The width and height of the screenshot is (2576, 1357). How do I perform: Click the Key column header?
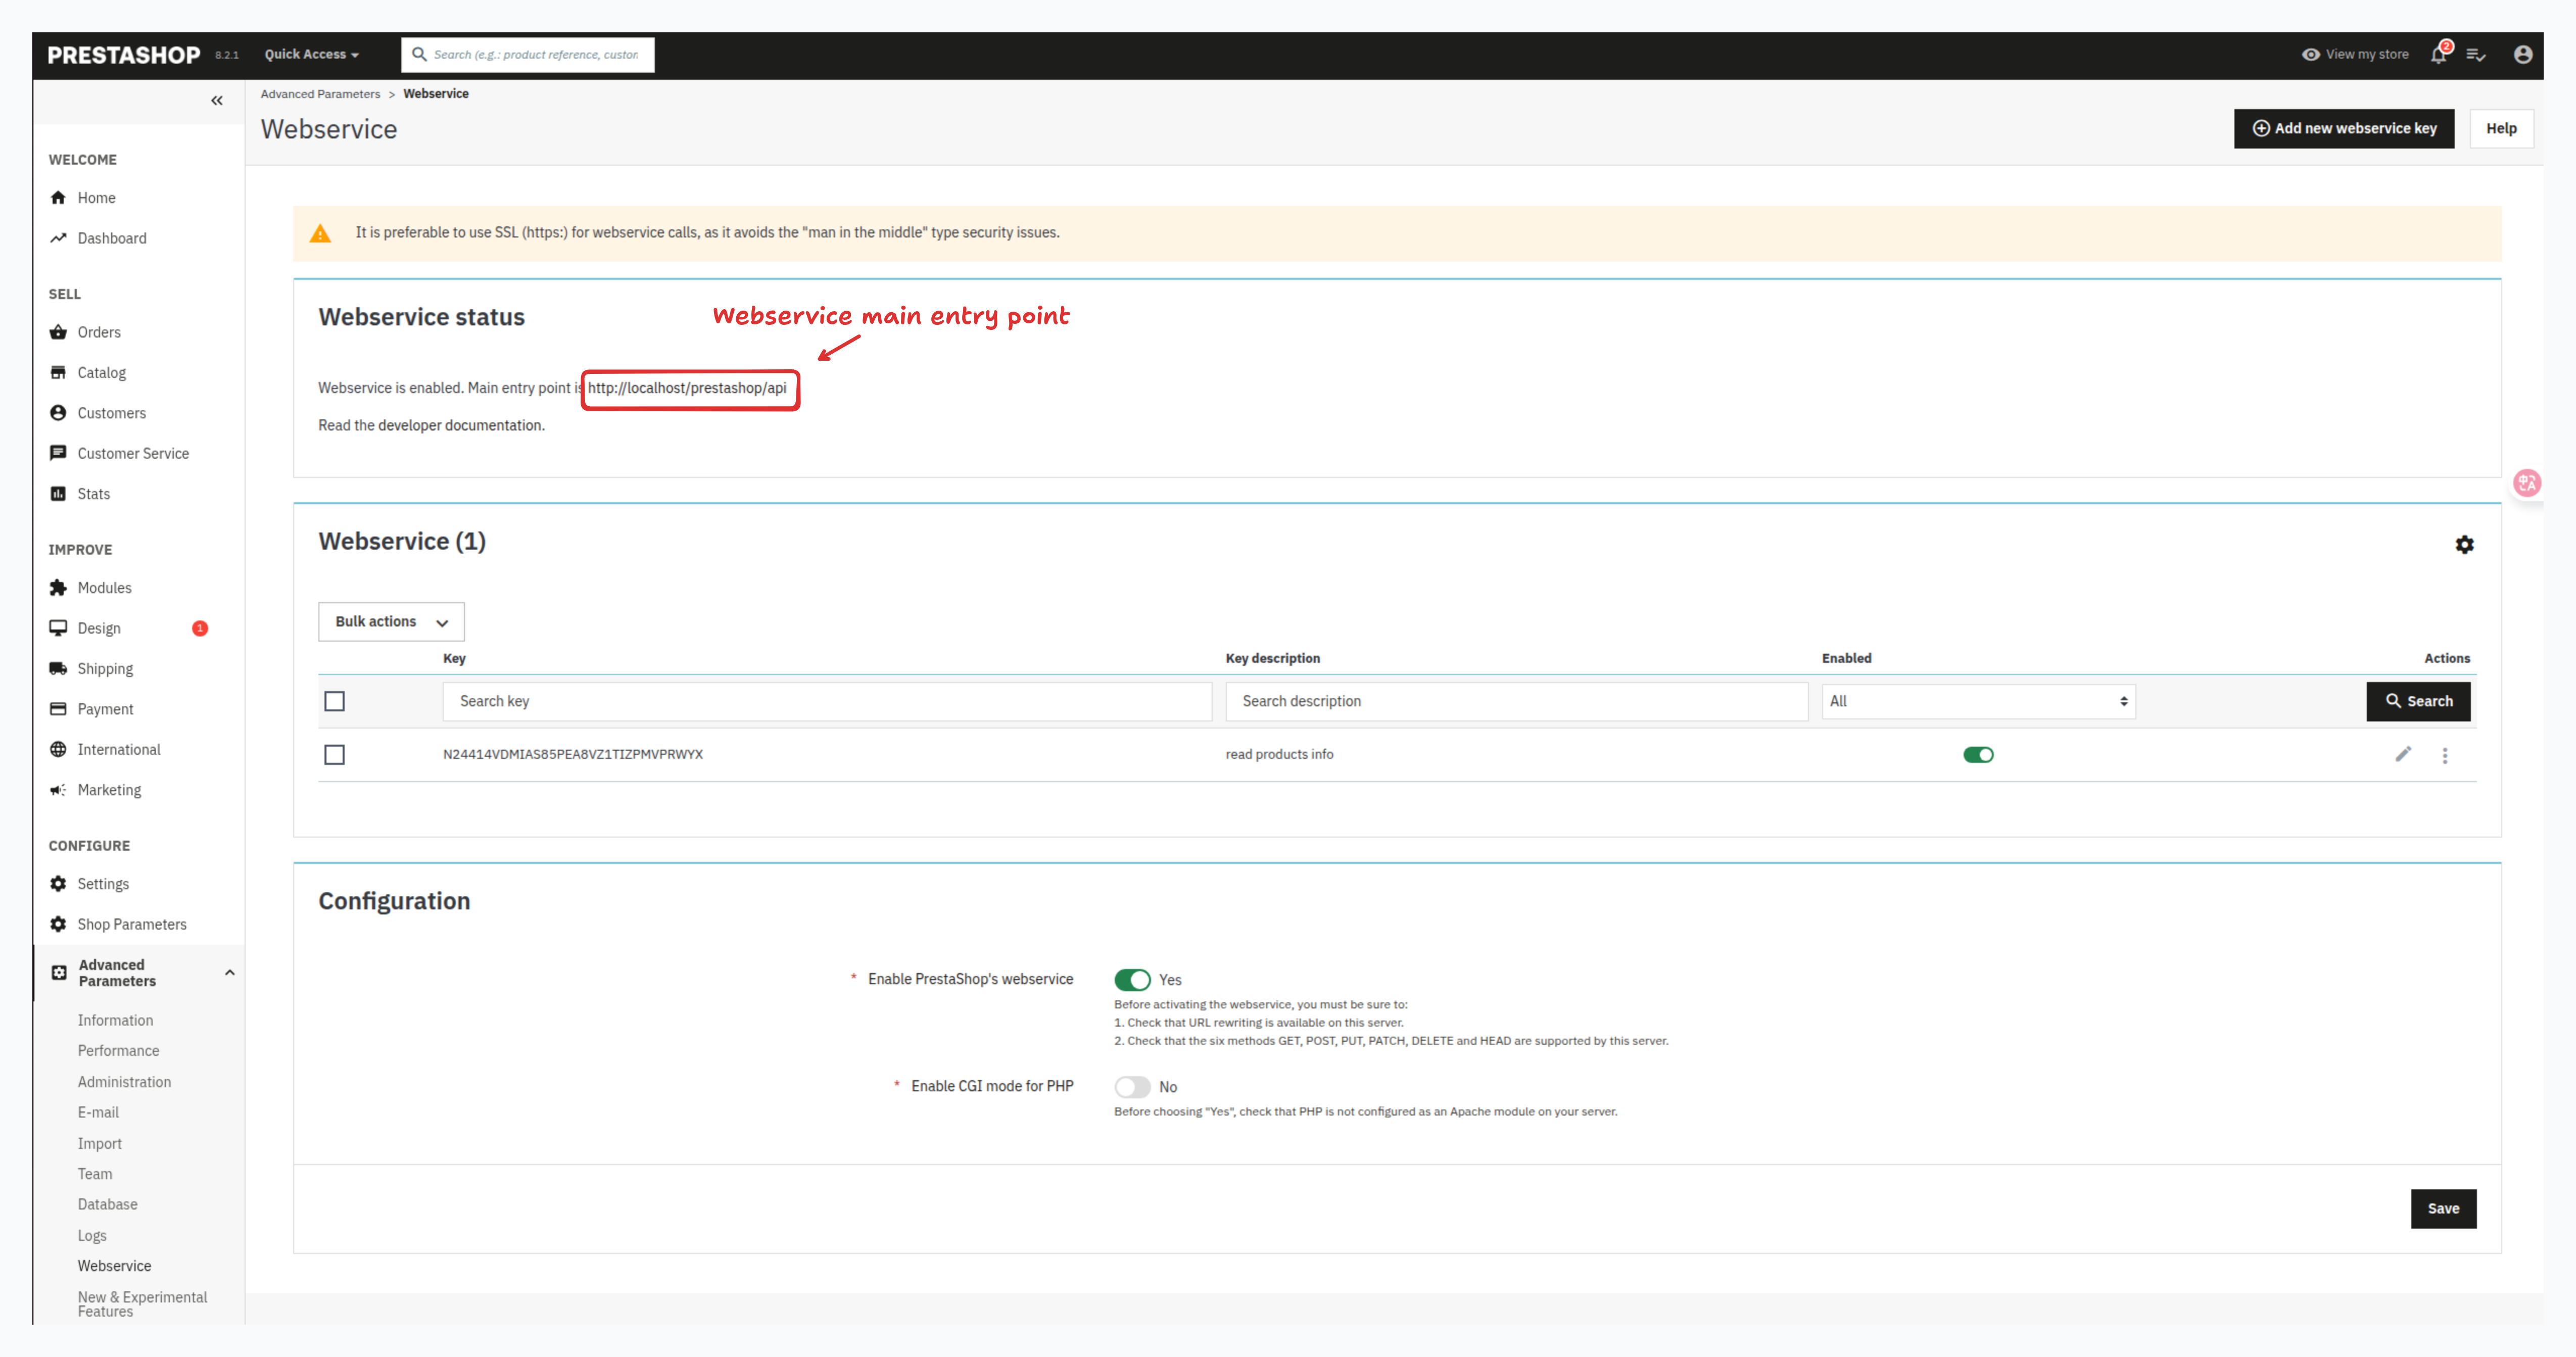click(454, 658)
